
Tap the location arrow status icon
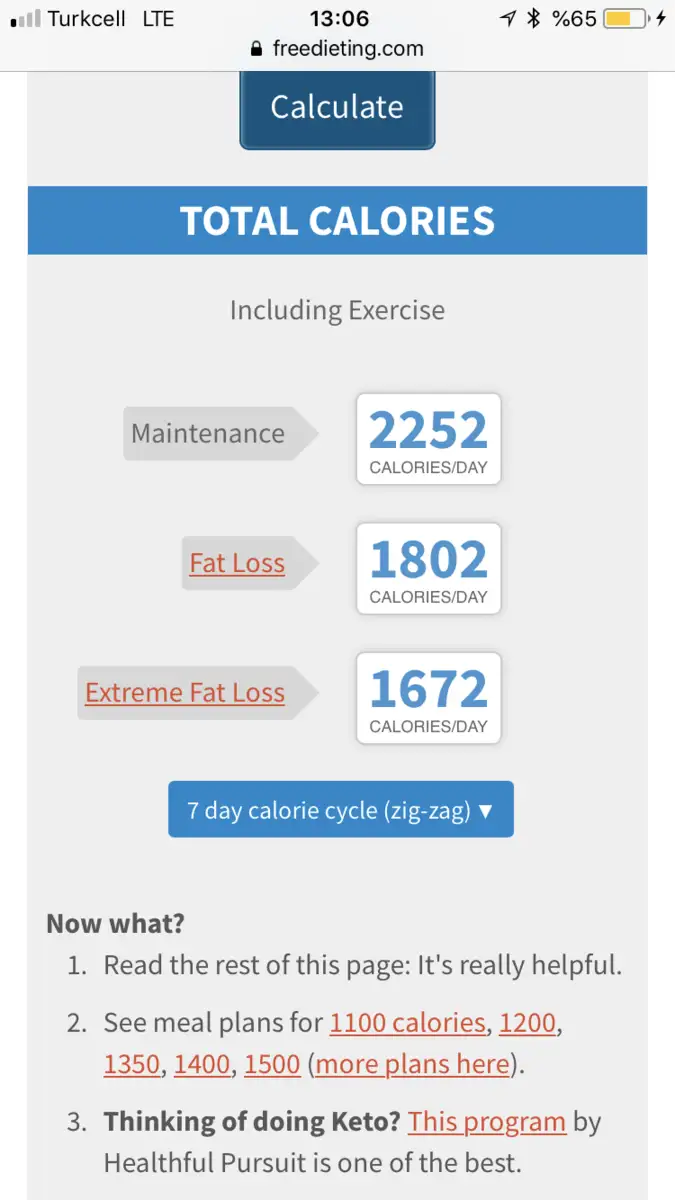(x=507, y=18)
